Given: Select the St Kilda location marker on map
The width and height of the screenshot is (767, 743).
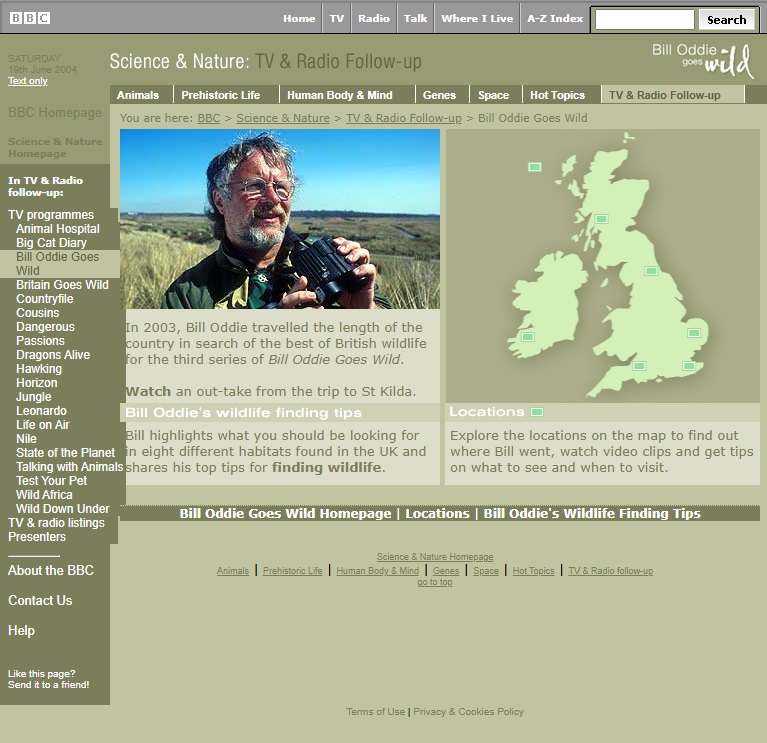Looking at the screenshot, I should click(535, 167).
